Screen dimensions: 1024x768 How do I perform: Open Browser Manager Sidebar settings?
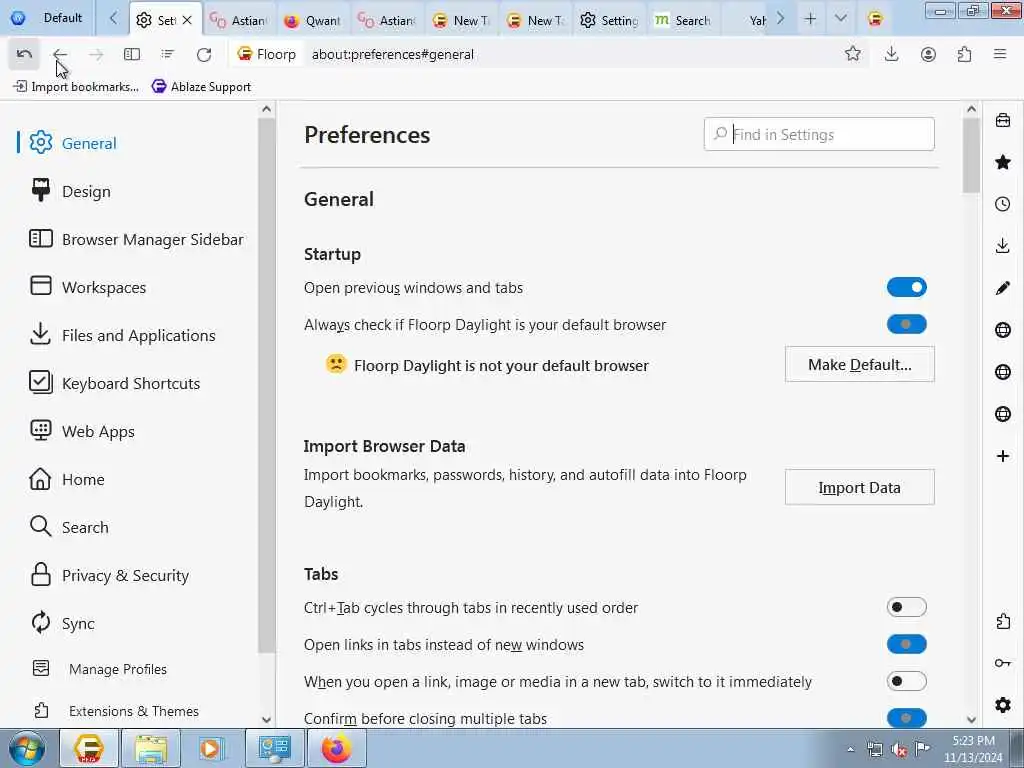click(137, 240)
